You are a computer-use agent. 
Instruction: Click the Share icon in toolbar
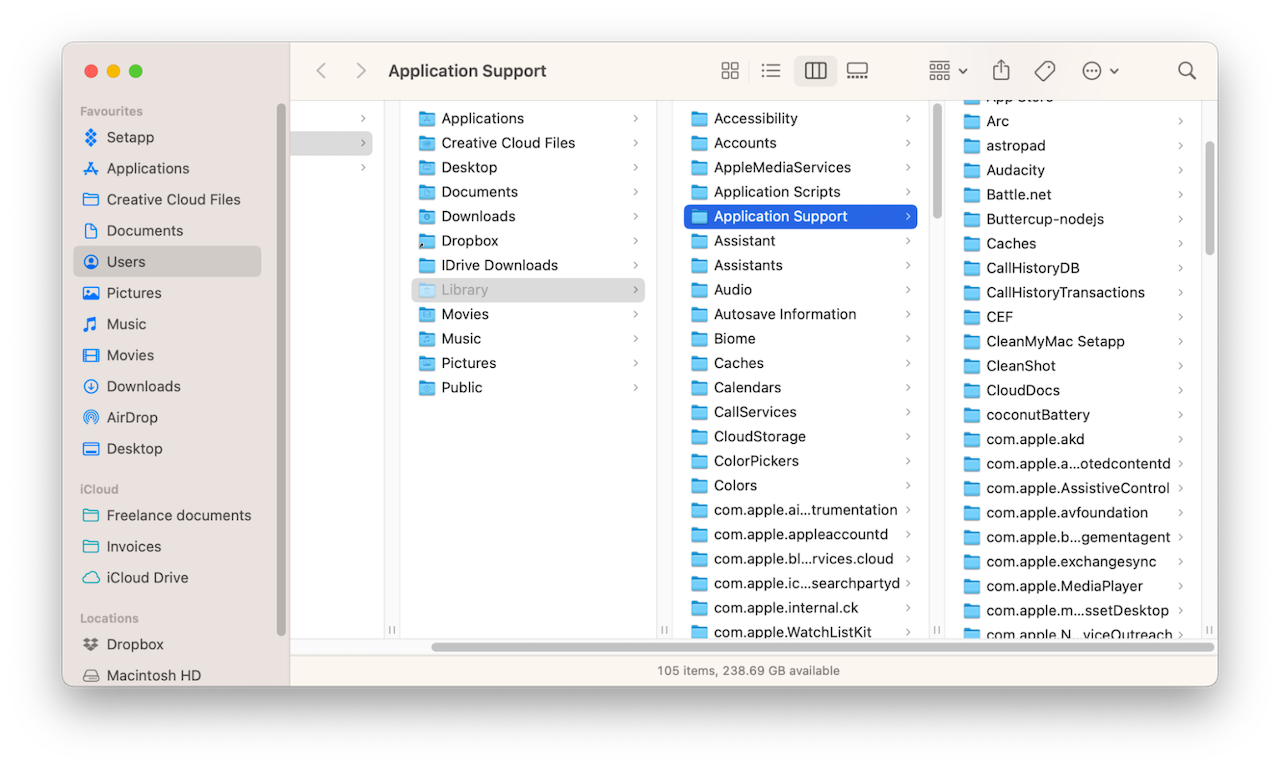[x=1001, y=71]
